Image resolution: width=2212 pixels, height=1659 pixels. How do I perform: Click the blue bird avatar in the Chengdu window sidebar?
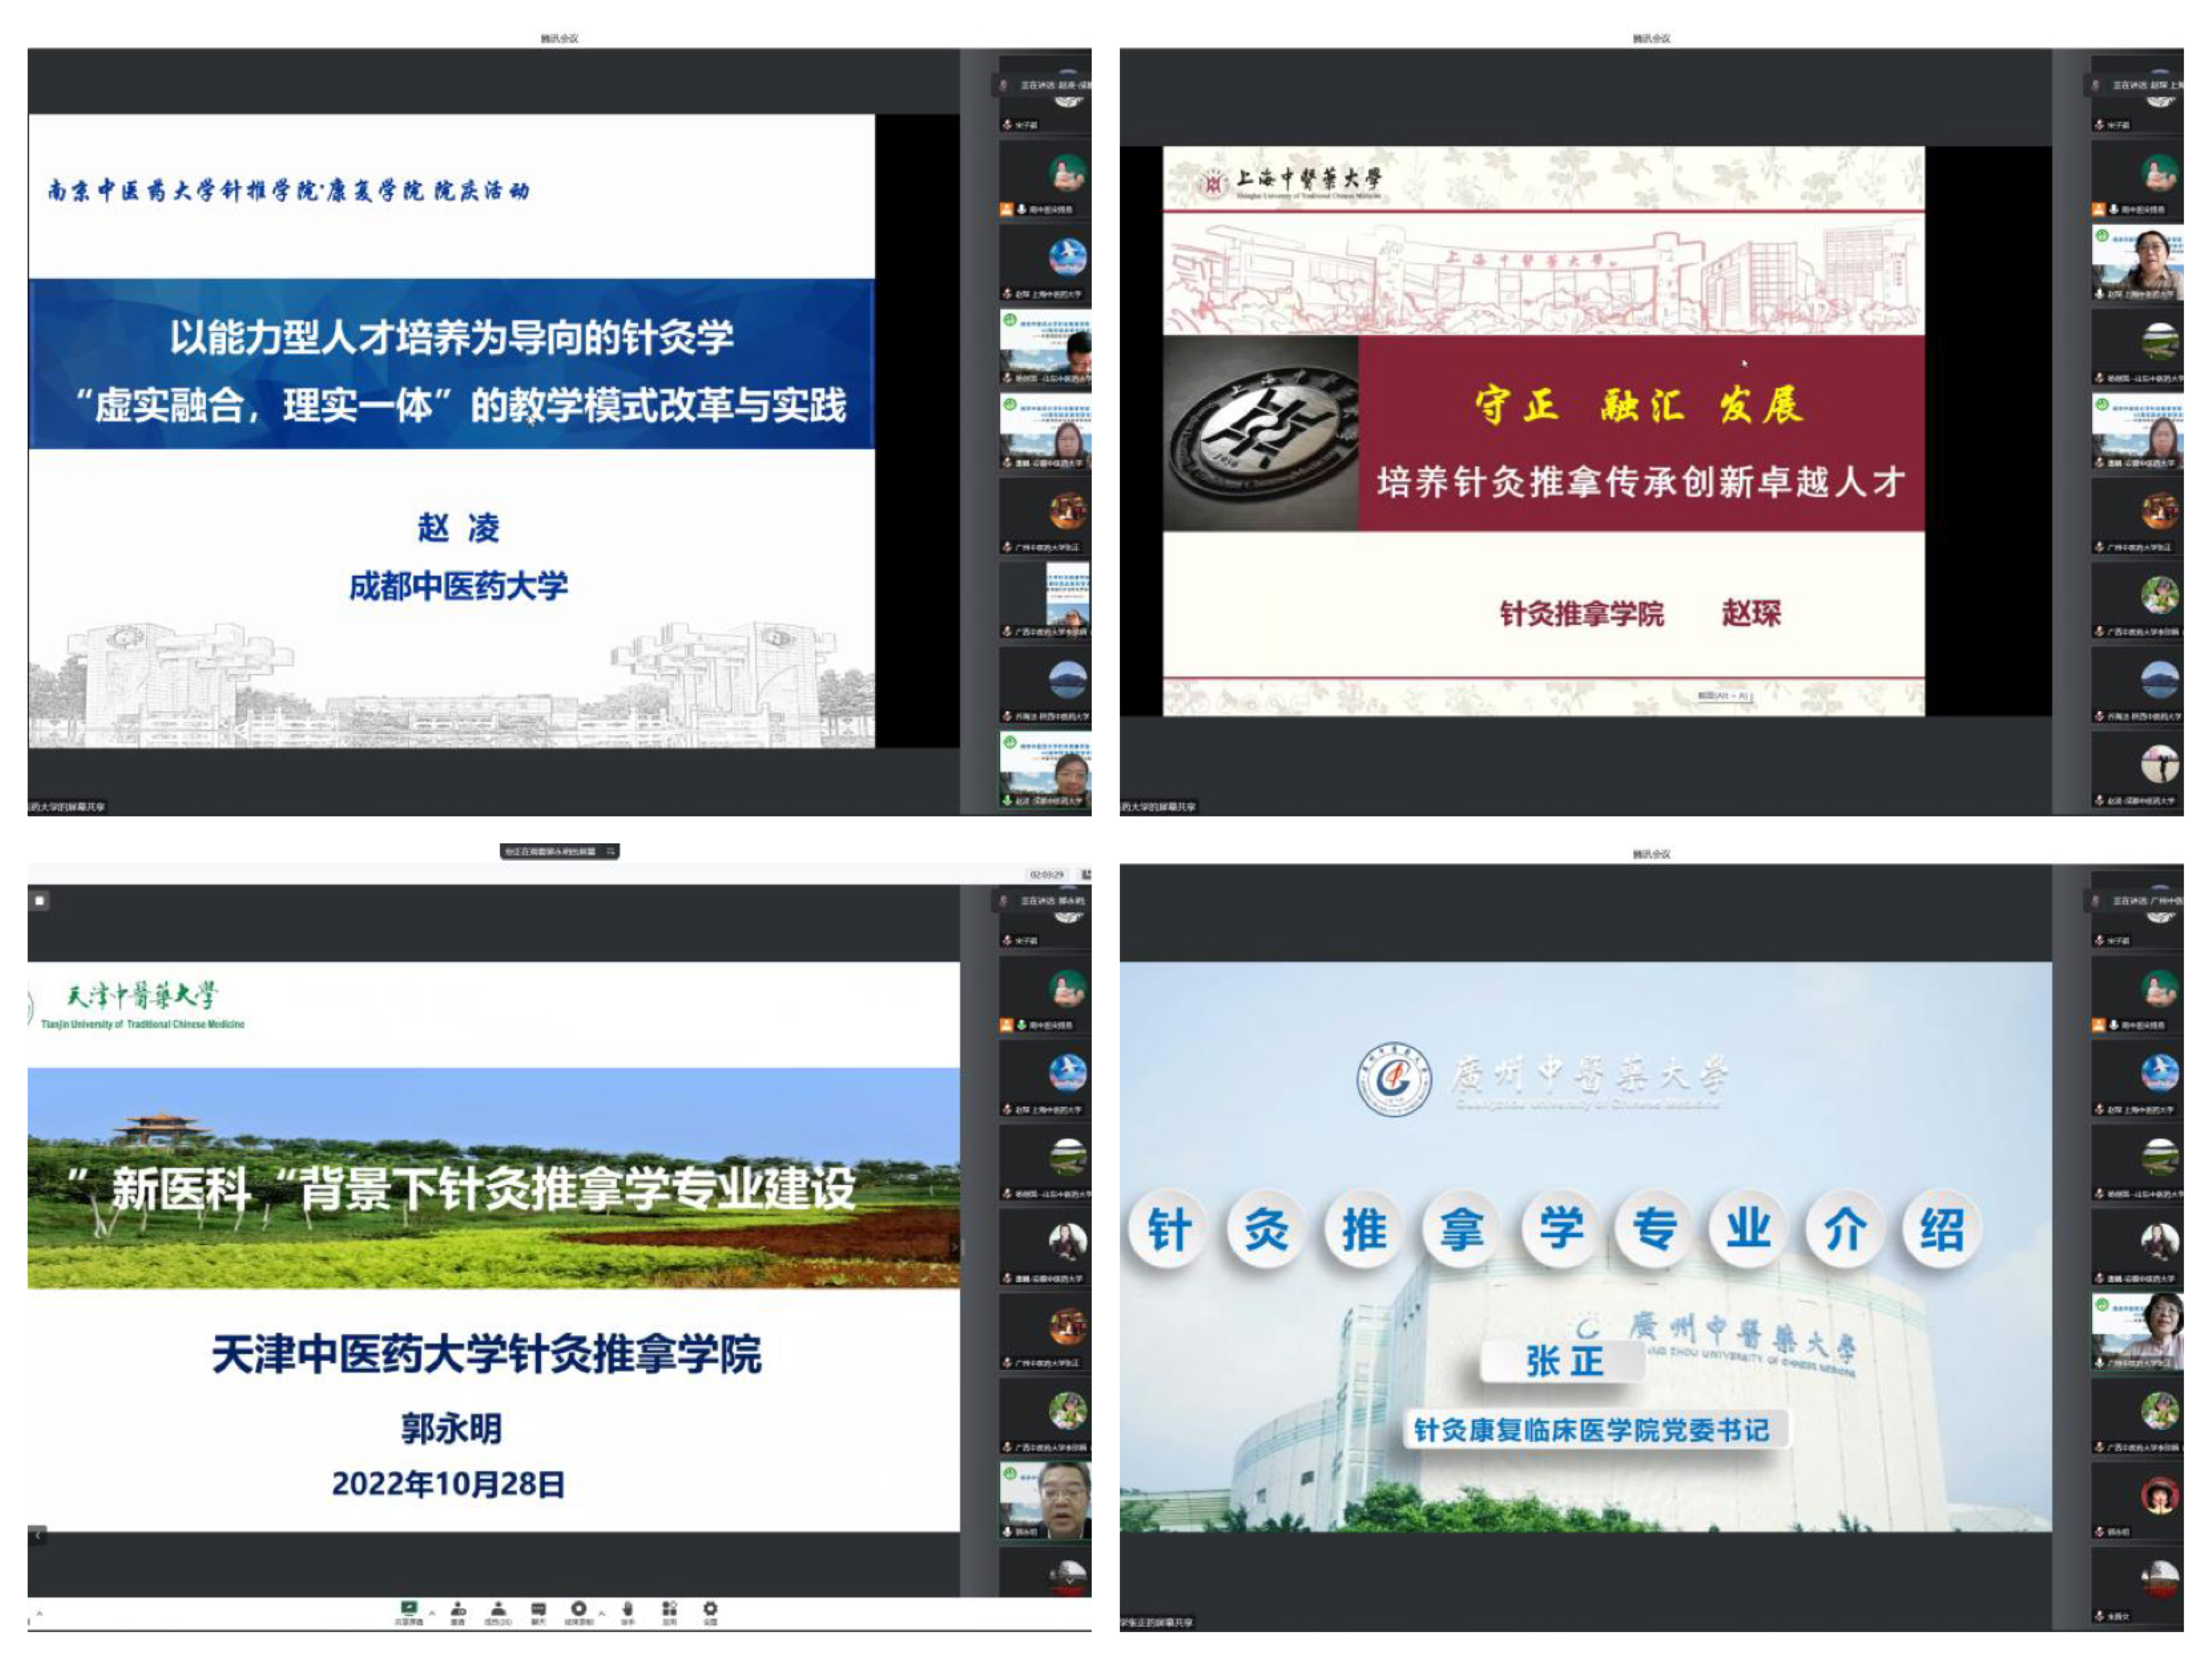[x=1068, y=257]
